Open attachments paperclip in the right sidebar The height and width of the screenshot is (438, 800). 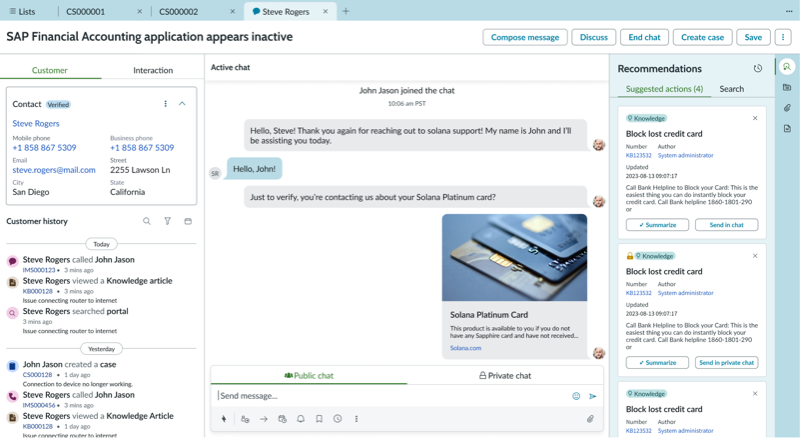[x=787, y=108]
